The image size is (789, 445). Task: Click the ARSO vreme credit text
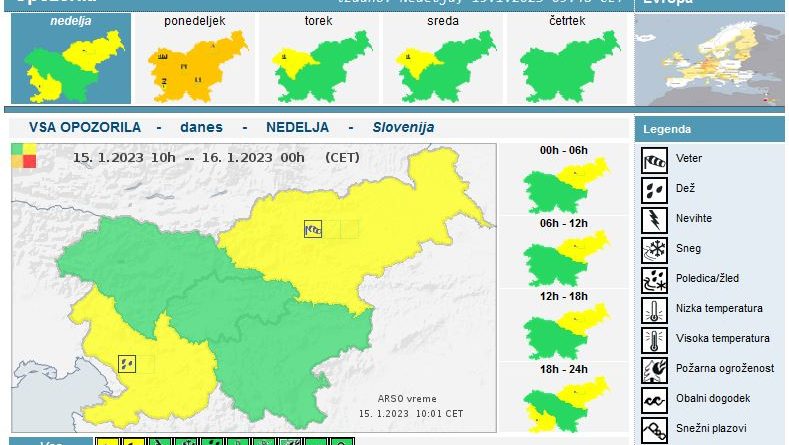(x=407, y=399)
